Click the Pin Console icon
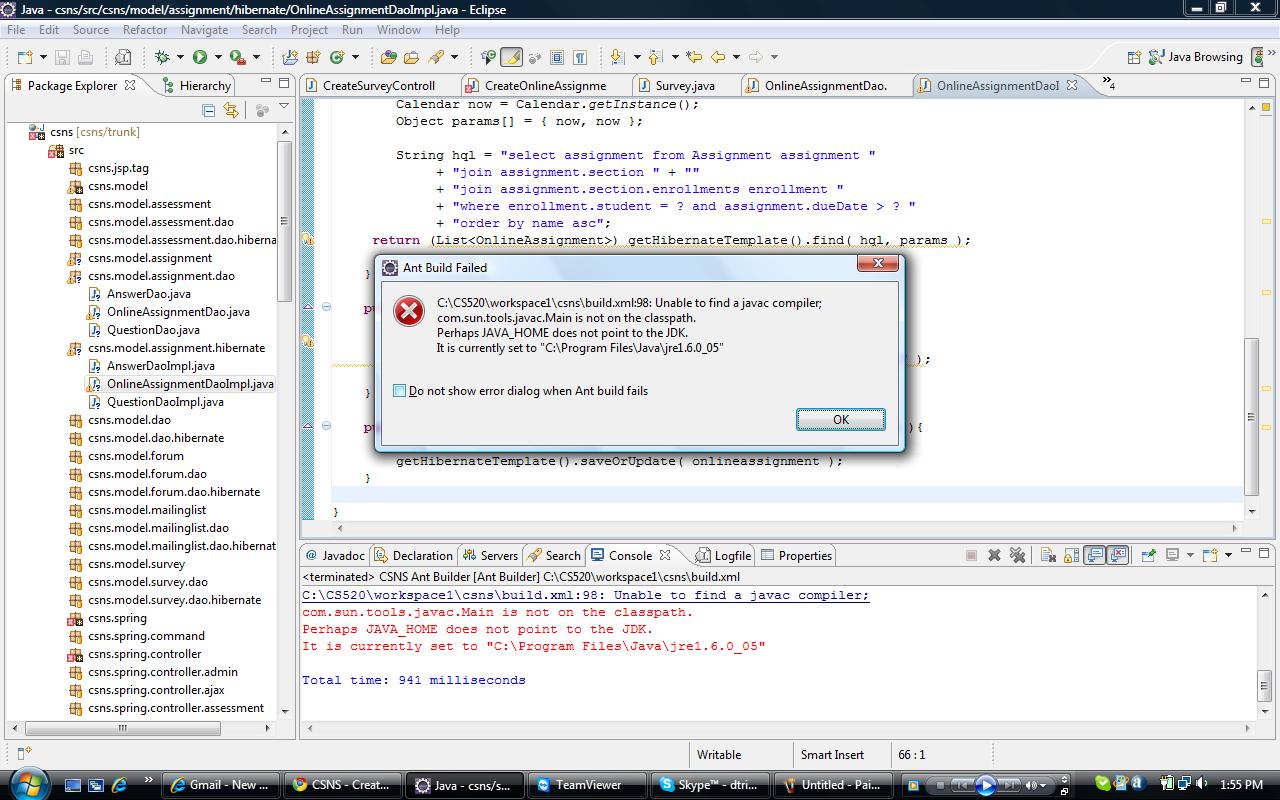 (x=1148, y=555)
